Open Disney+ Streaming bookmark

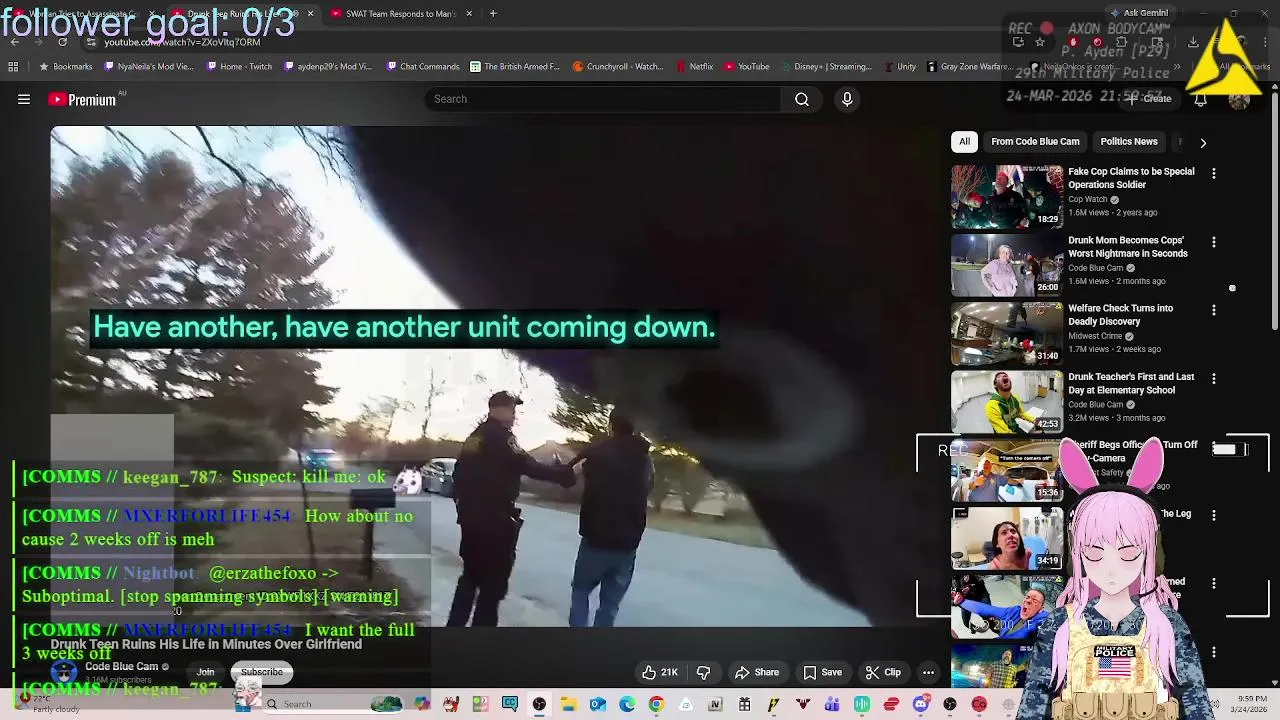tap(826, 67)
